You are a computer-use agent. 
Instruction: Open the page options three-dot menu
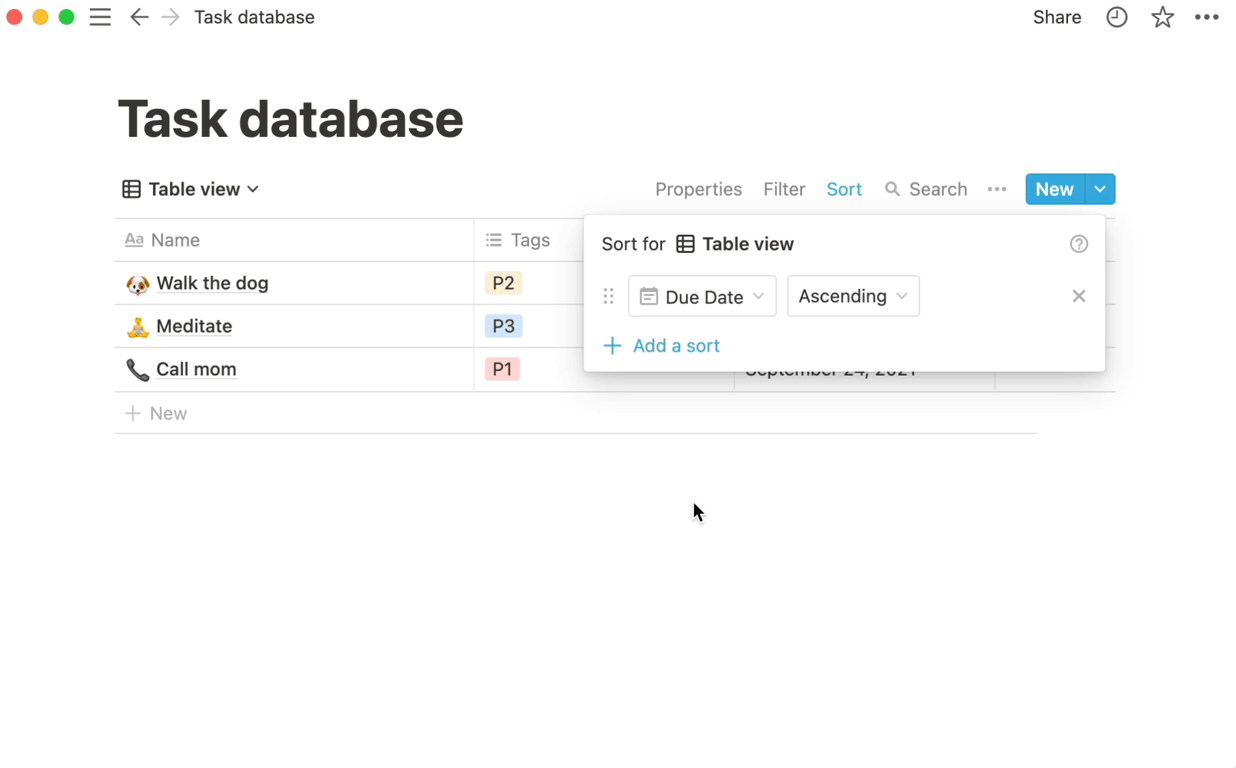[1207, 17]
